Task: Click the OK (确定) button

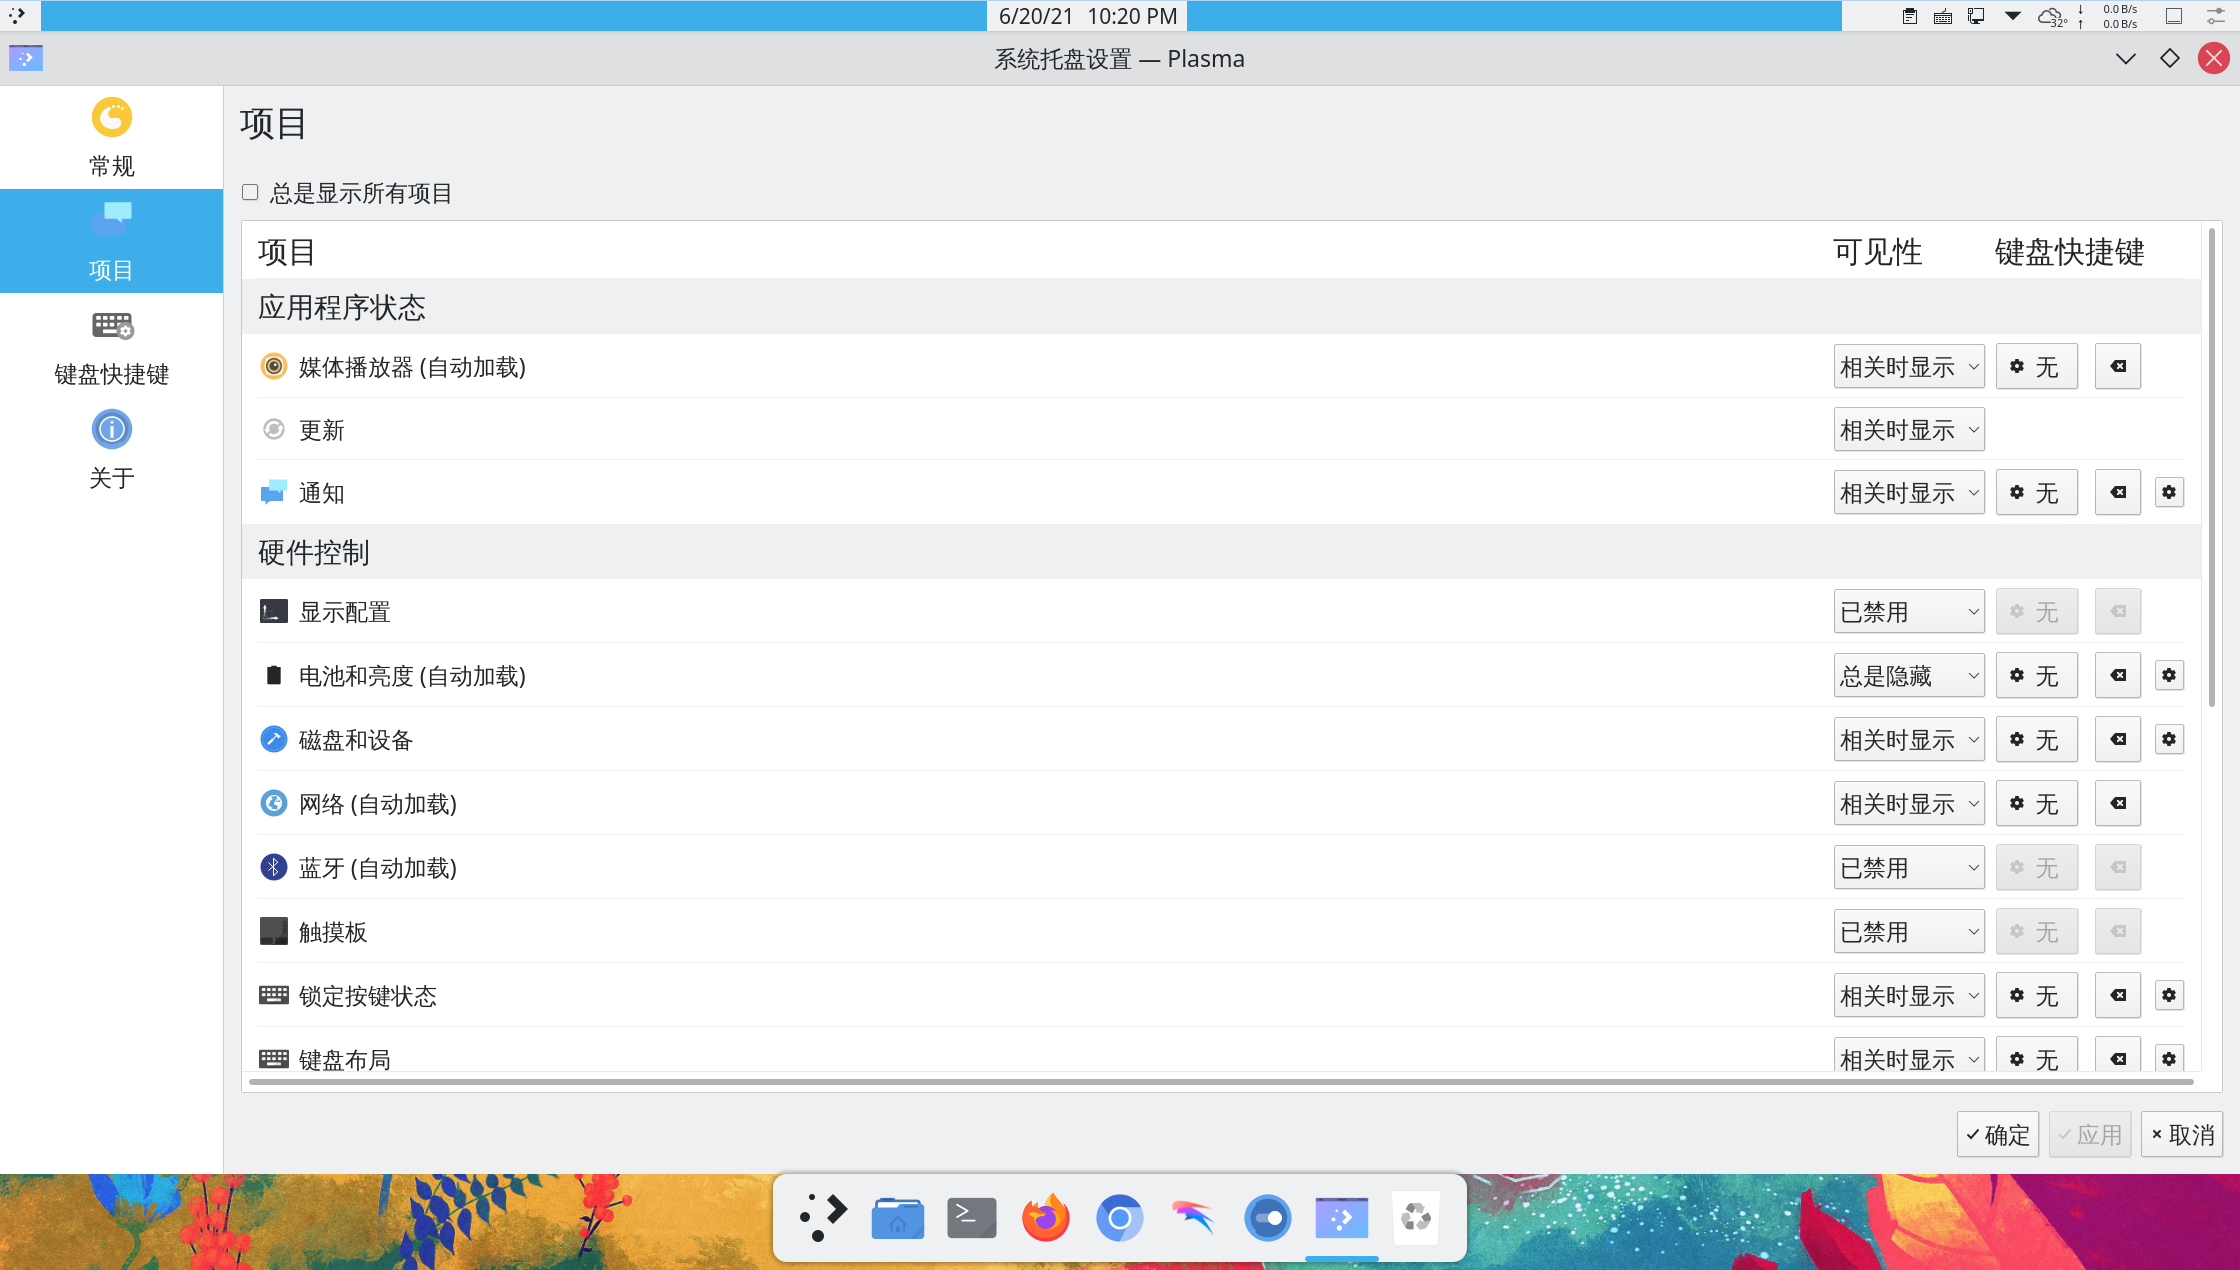Action: tap(1997, 1134)
